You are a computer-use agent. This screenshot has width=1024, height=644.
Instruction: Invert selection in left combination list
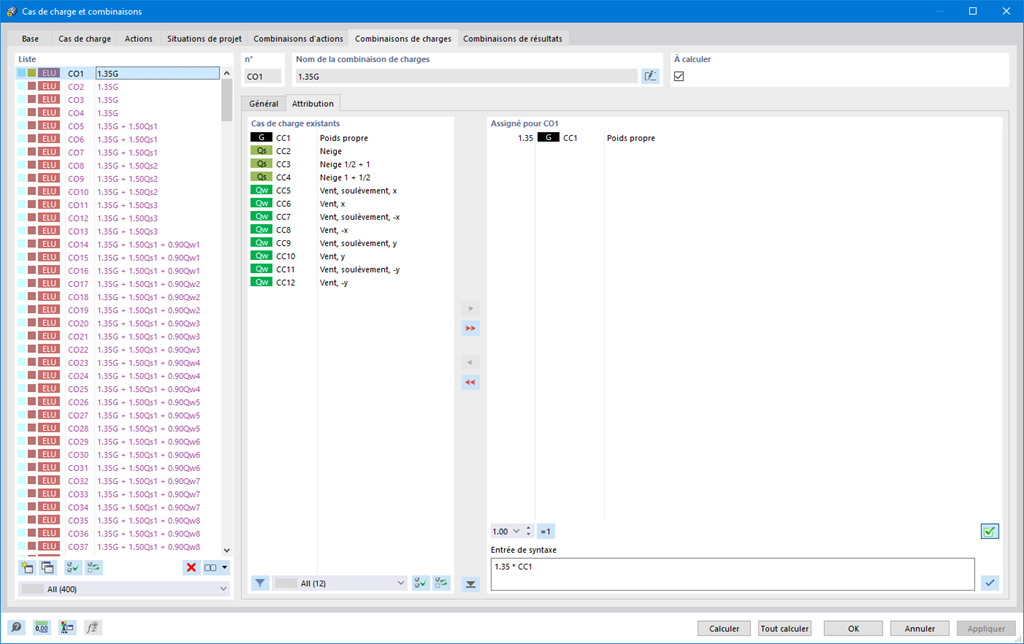click(94, 568)
